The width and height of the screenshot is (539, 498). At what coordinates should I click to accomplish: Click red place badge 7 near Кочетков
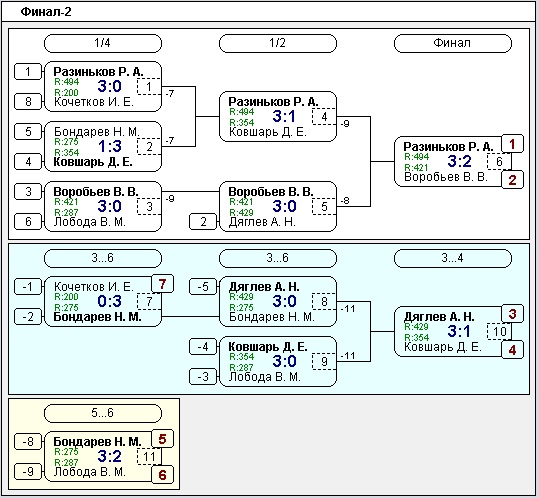click(162, 284)
